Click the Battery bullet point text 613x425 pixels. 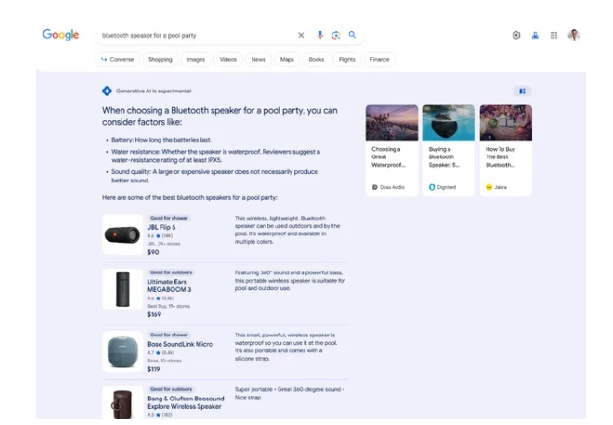[x=161, y=140]
